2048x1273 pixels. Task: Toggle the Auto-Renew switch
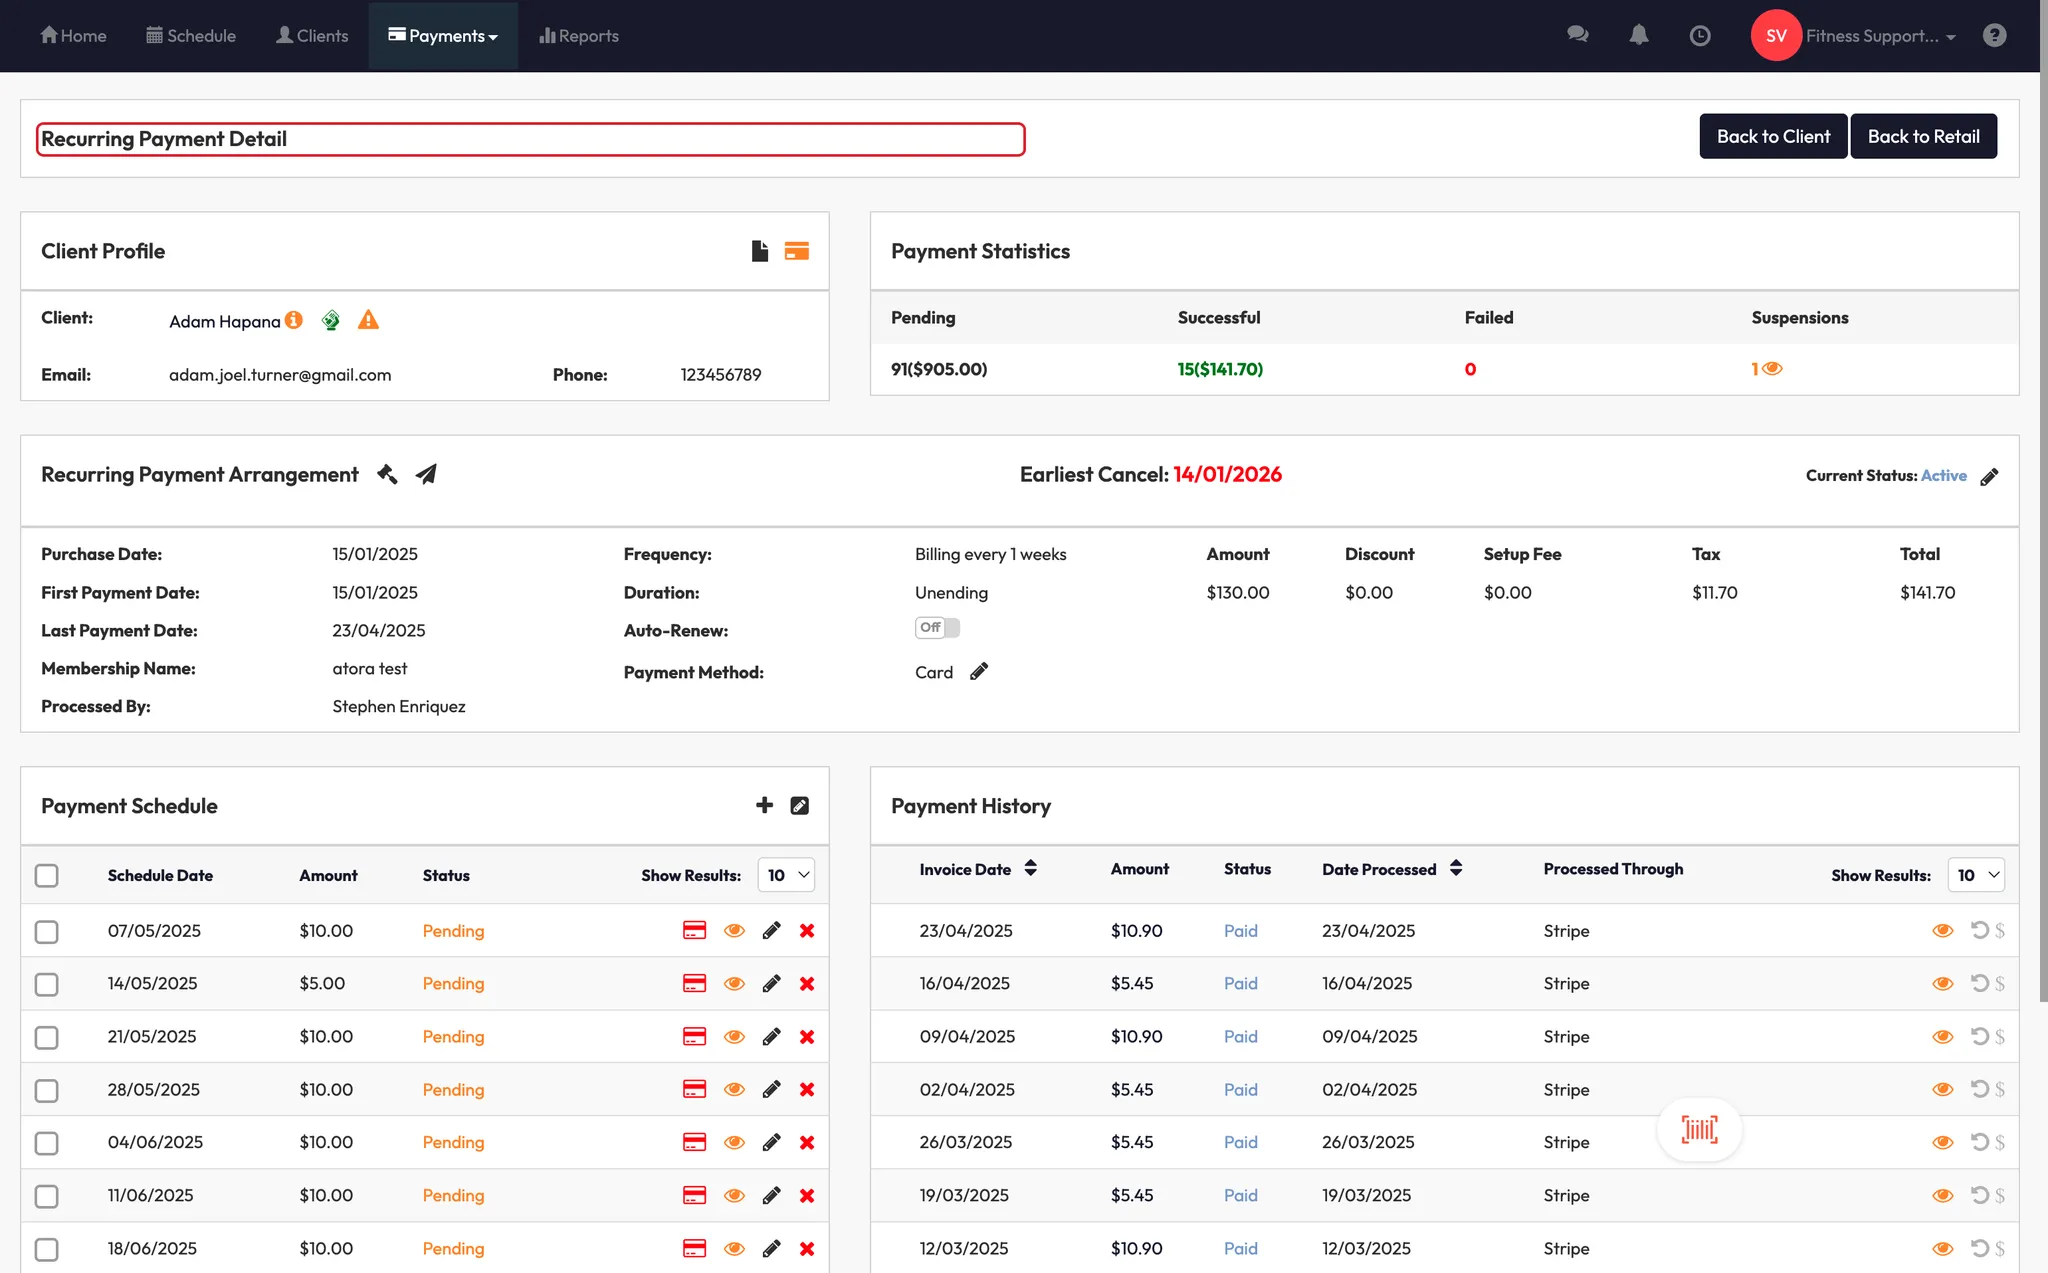[937, 628]
